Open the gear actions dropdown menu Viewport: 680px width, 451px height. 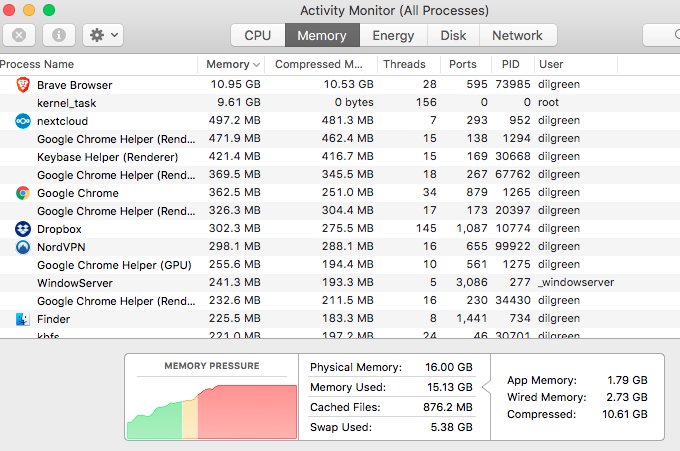(103, 35)
